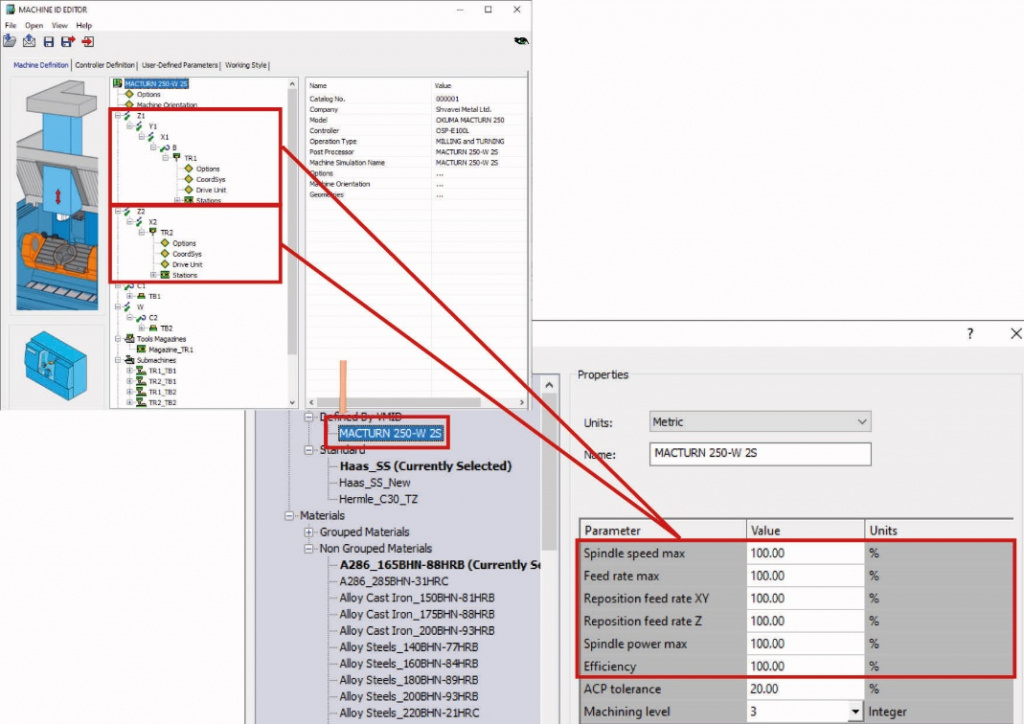Image resolution: width=1024 pixels, height=724 pixels.
Task: Select Haas_SS_New machine in list
Action: (x=375, y=483)
